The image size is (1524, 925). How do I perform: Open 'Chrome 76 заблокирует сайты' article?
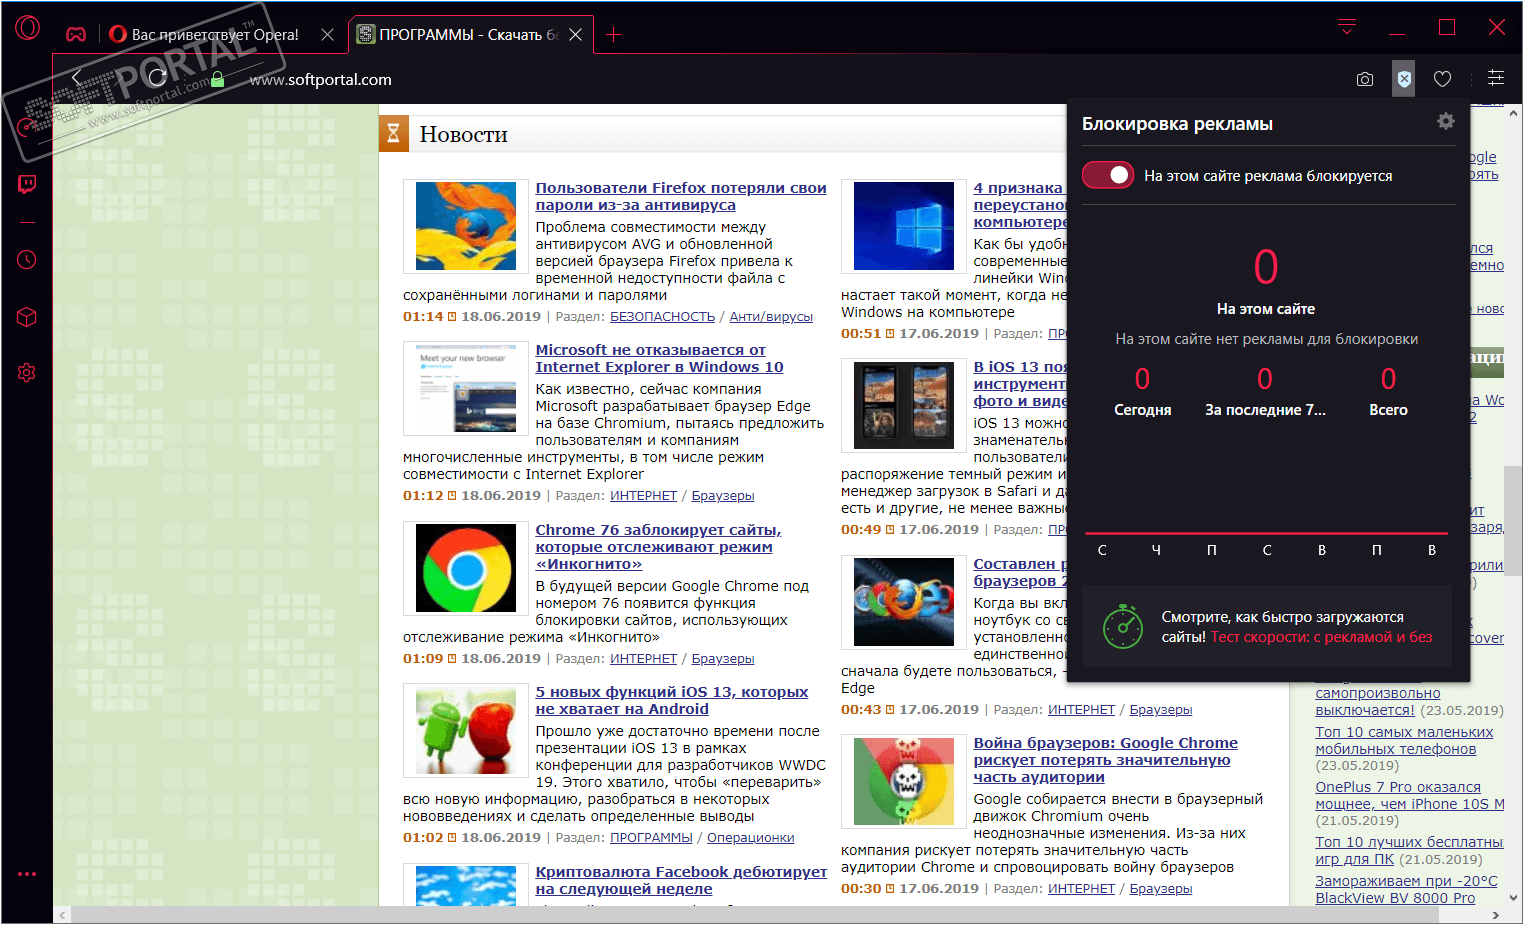point(658,547)
